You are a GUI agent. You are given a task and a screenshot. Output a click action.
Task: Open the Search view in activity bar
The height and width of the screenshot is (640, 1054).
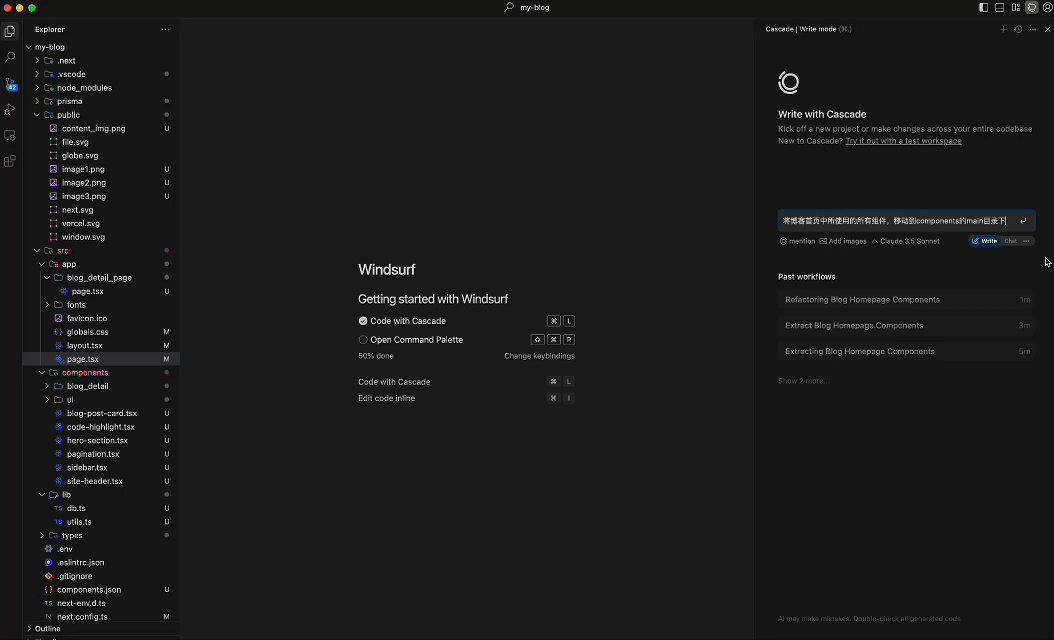[x=9, y=57]
